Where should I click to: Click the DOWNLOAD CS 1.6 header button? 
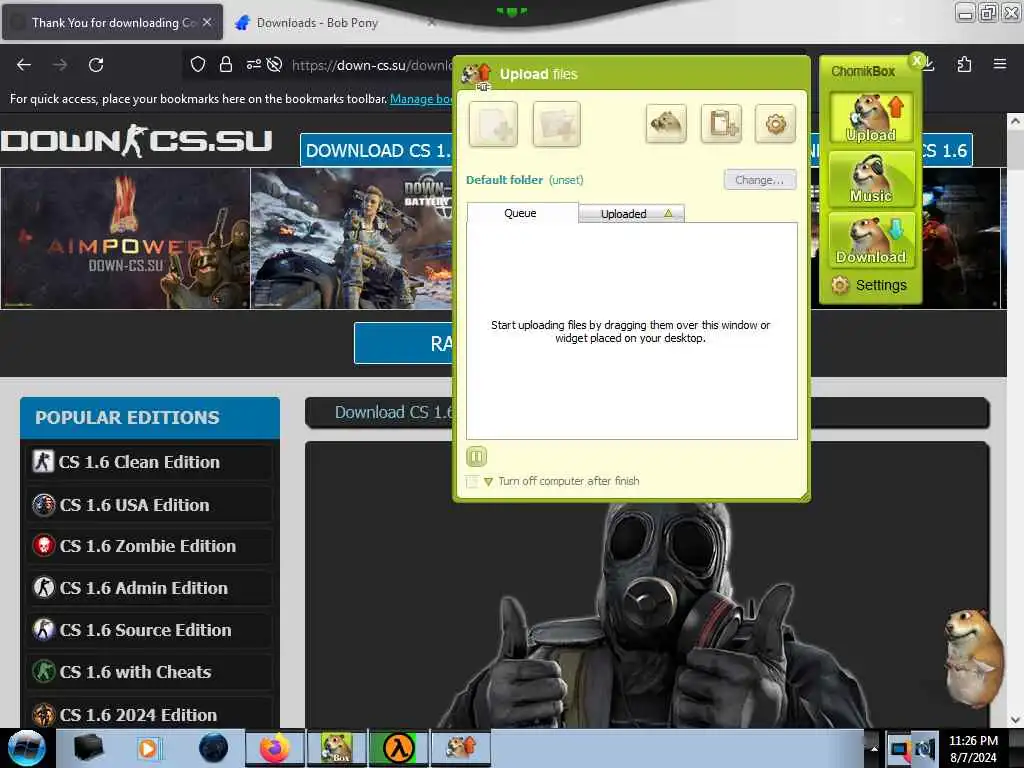(x=376, y=150)
